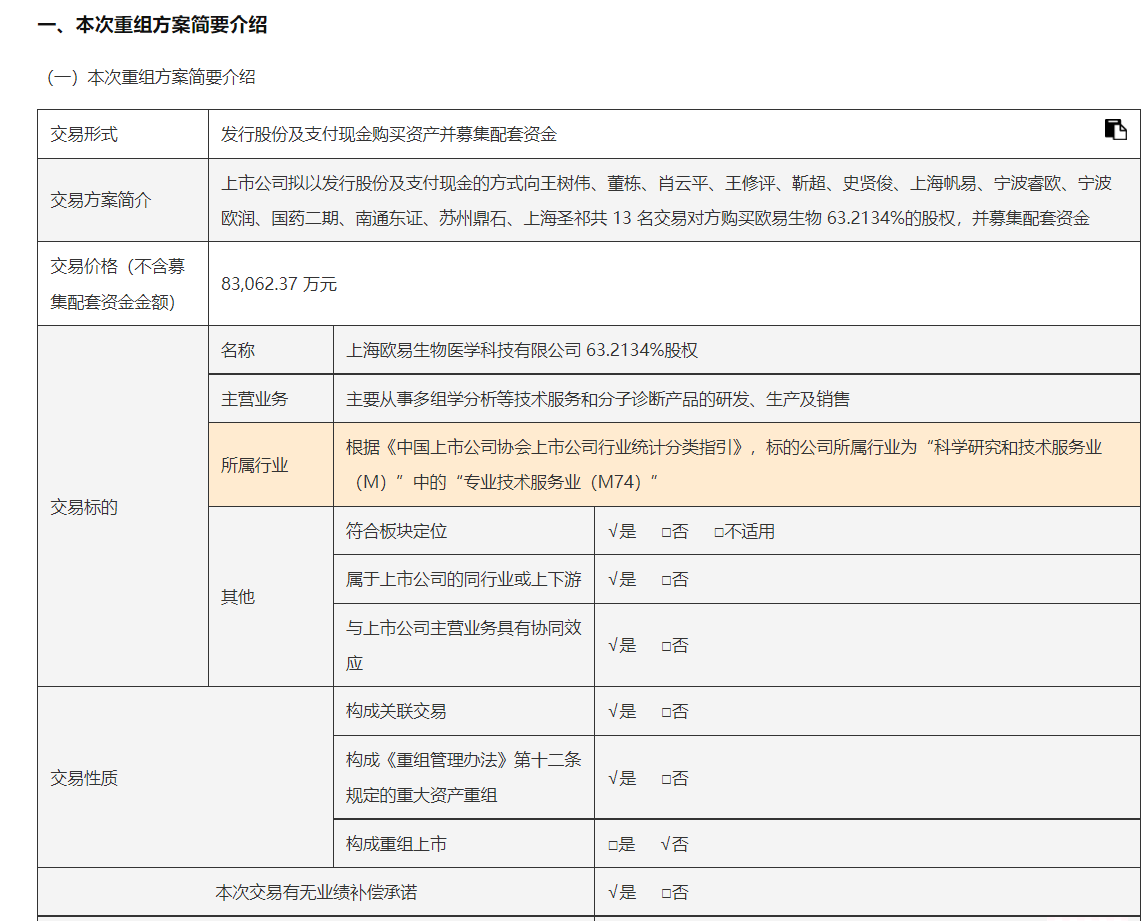This screenshot has height=921, width=1146.
Task: Check 否 for 属于上市公司的同行业或上下游
Action: tap(675, 580)
